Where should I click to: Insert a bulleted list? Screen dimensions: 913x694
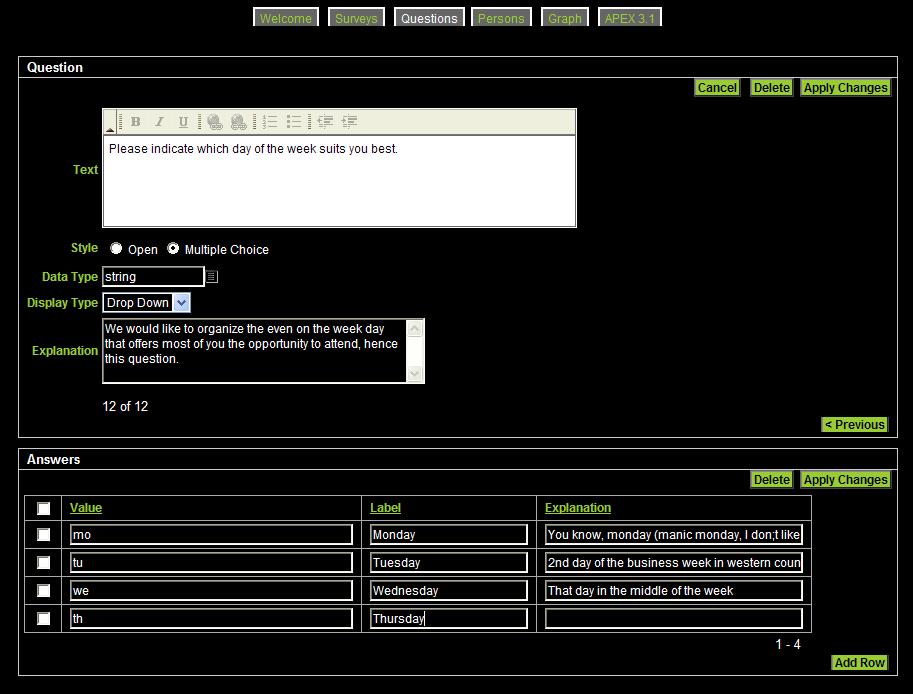tap(293, 122)
